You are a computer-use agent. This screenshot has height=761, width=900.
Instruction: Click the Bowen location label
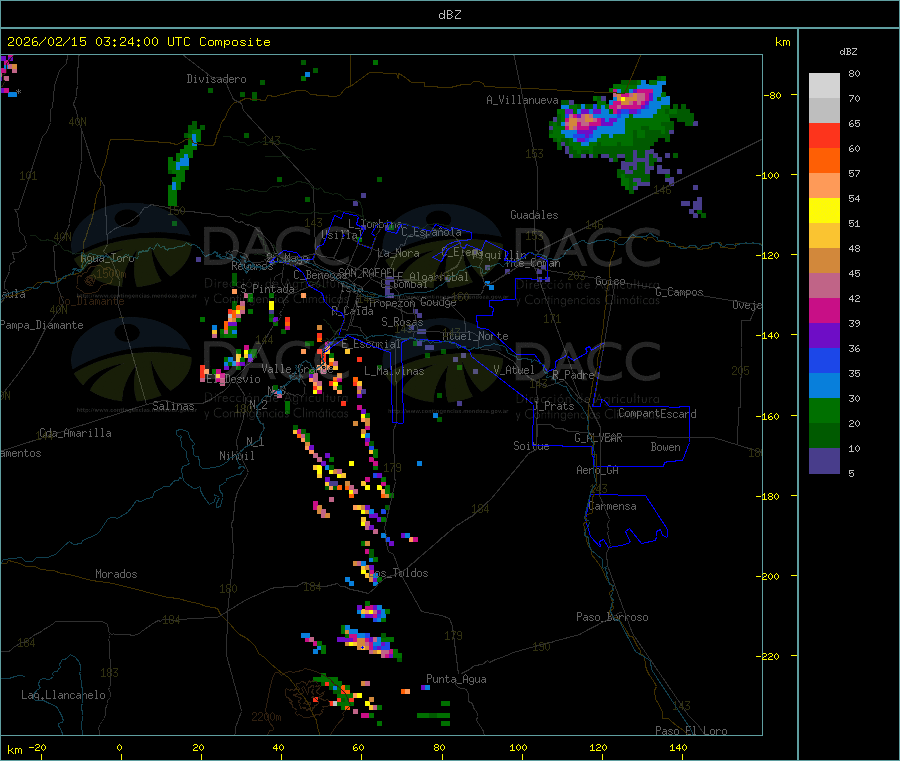[x=666, y=447]
